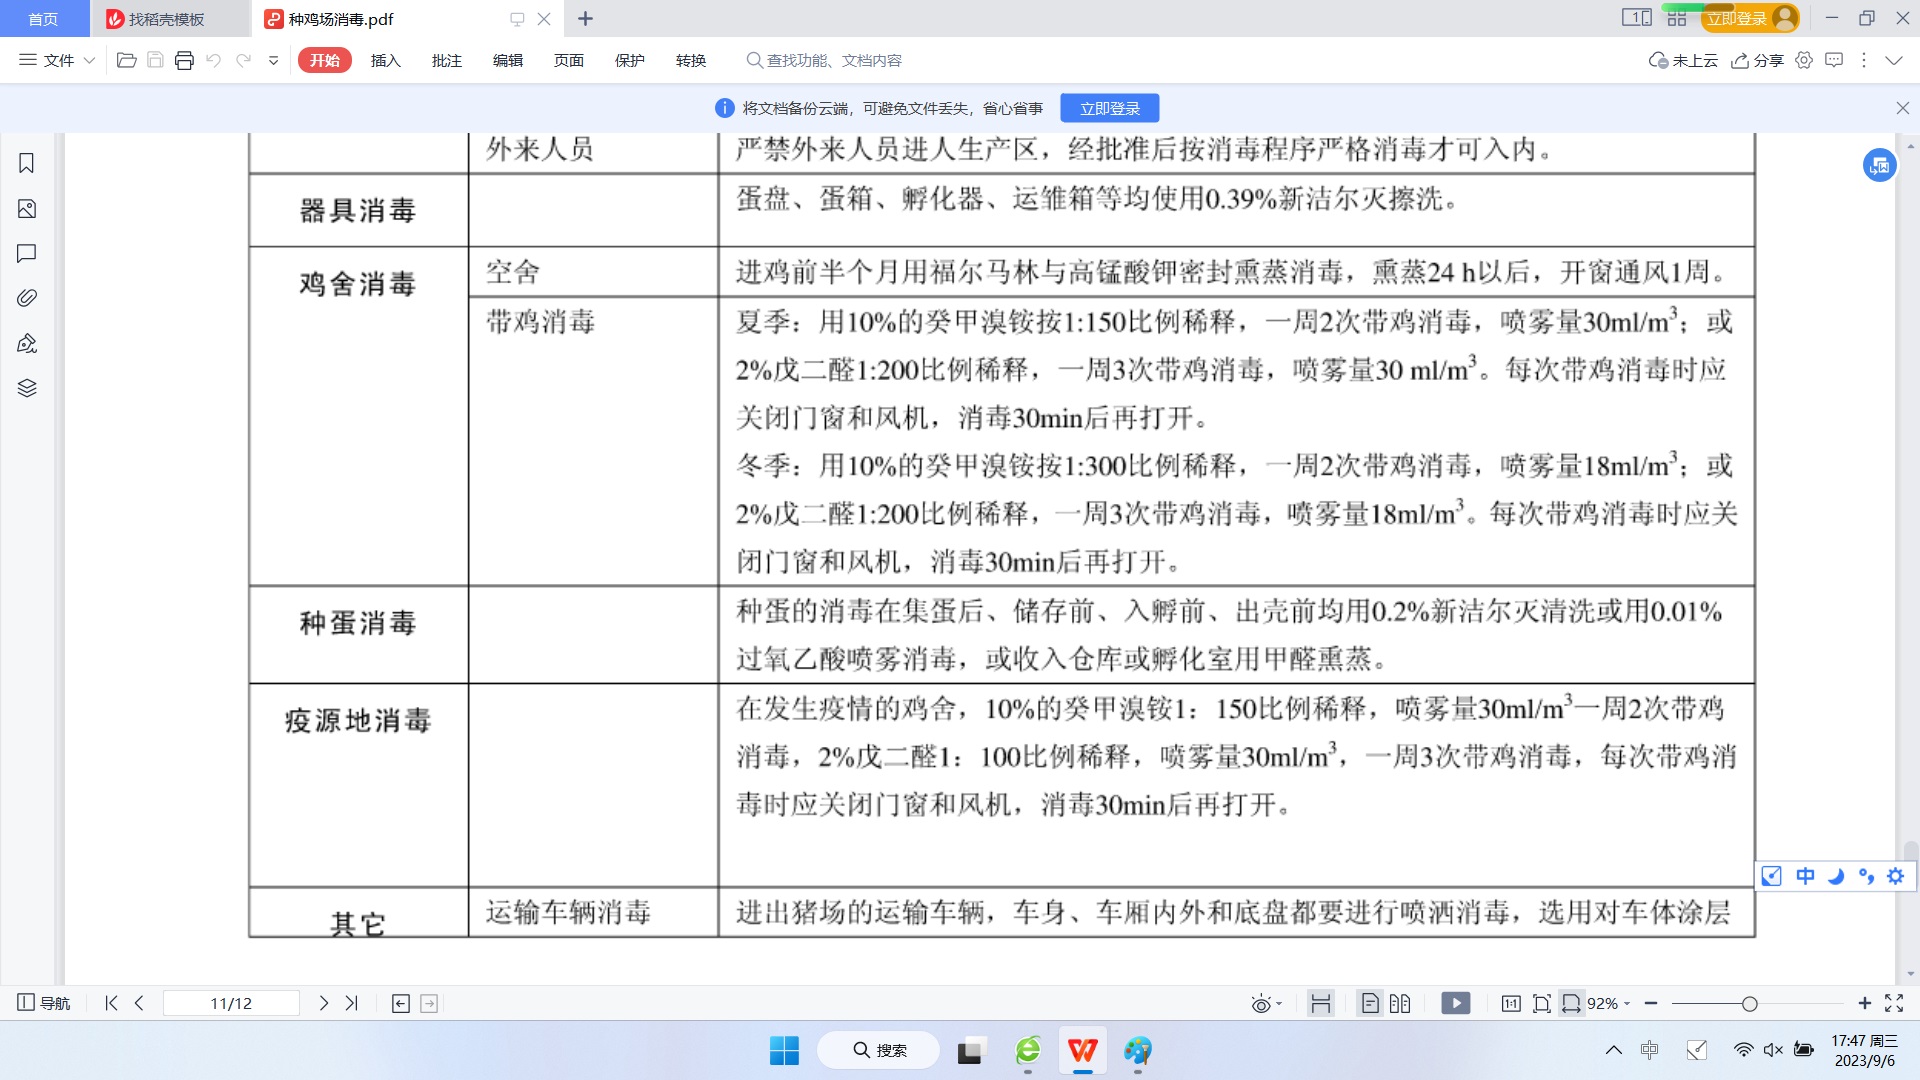Jump to the last page
1920x1080 pixels.
click(x=351, y=1003)
